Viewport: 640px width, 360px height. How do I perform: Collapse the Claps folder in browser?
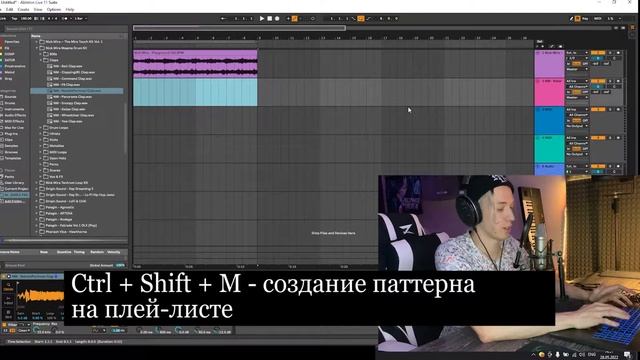tap(41, 60)
